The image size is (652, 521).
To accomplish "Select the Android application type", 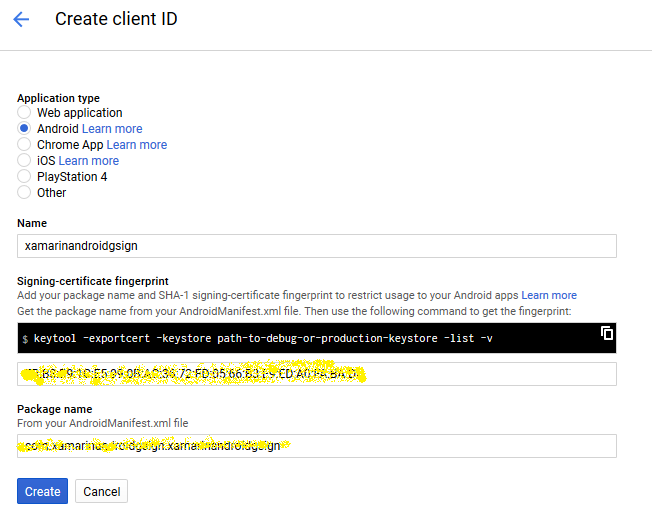I will click(24, 129).
